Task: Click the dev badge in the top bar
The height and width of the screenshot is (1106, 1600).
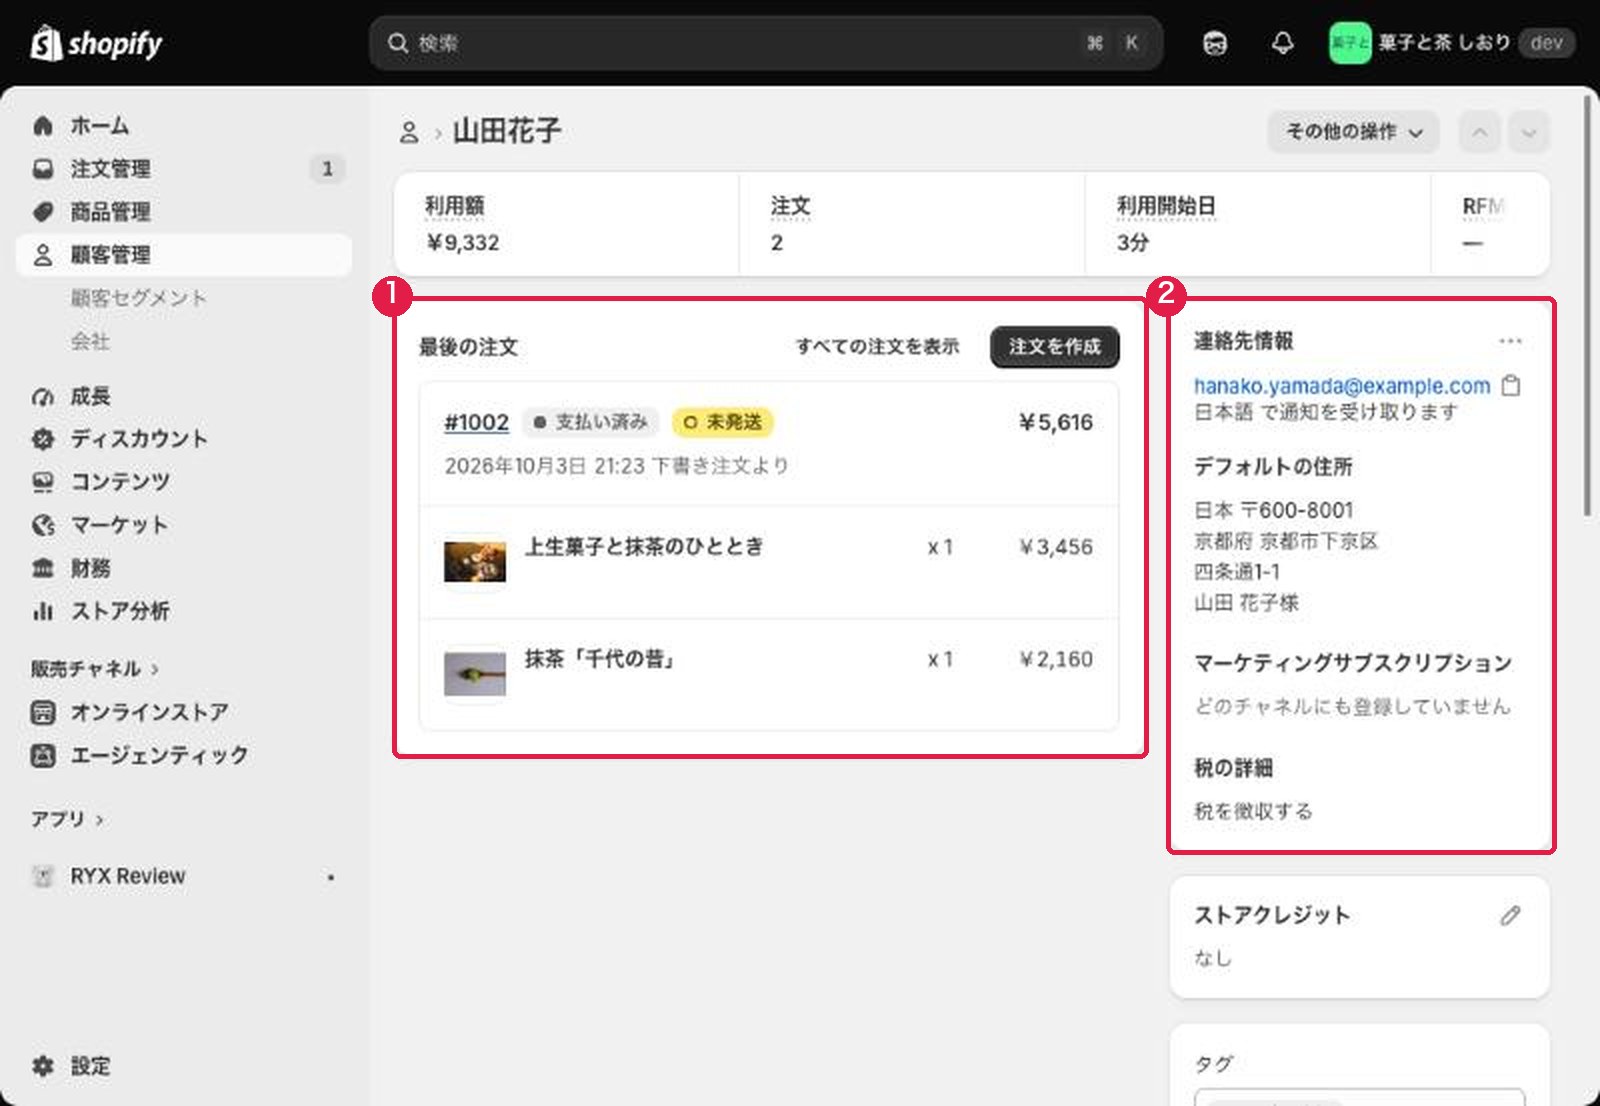Action: [x=1546, y=43]
